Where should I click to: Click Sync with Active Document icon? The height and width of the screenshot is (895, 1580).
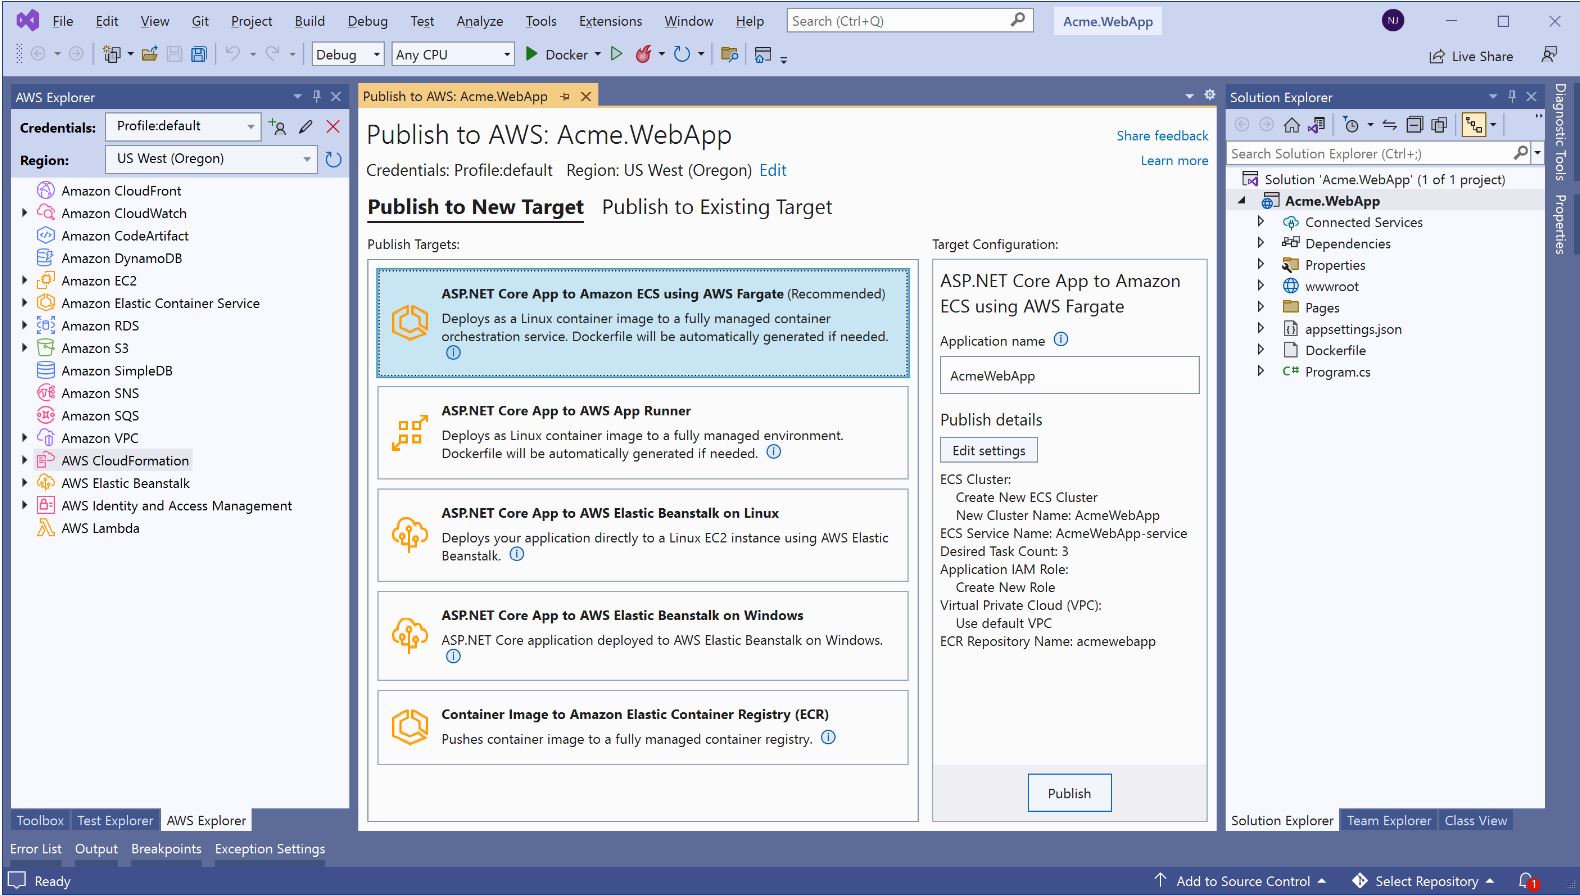click(x=1389, y=125)
